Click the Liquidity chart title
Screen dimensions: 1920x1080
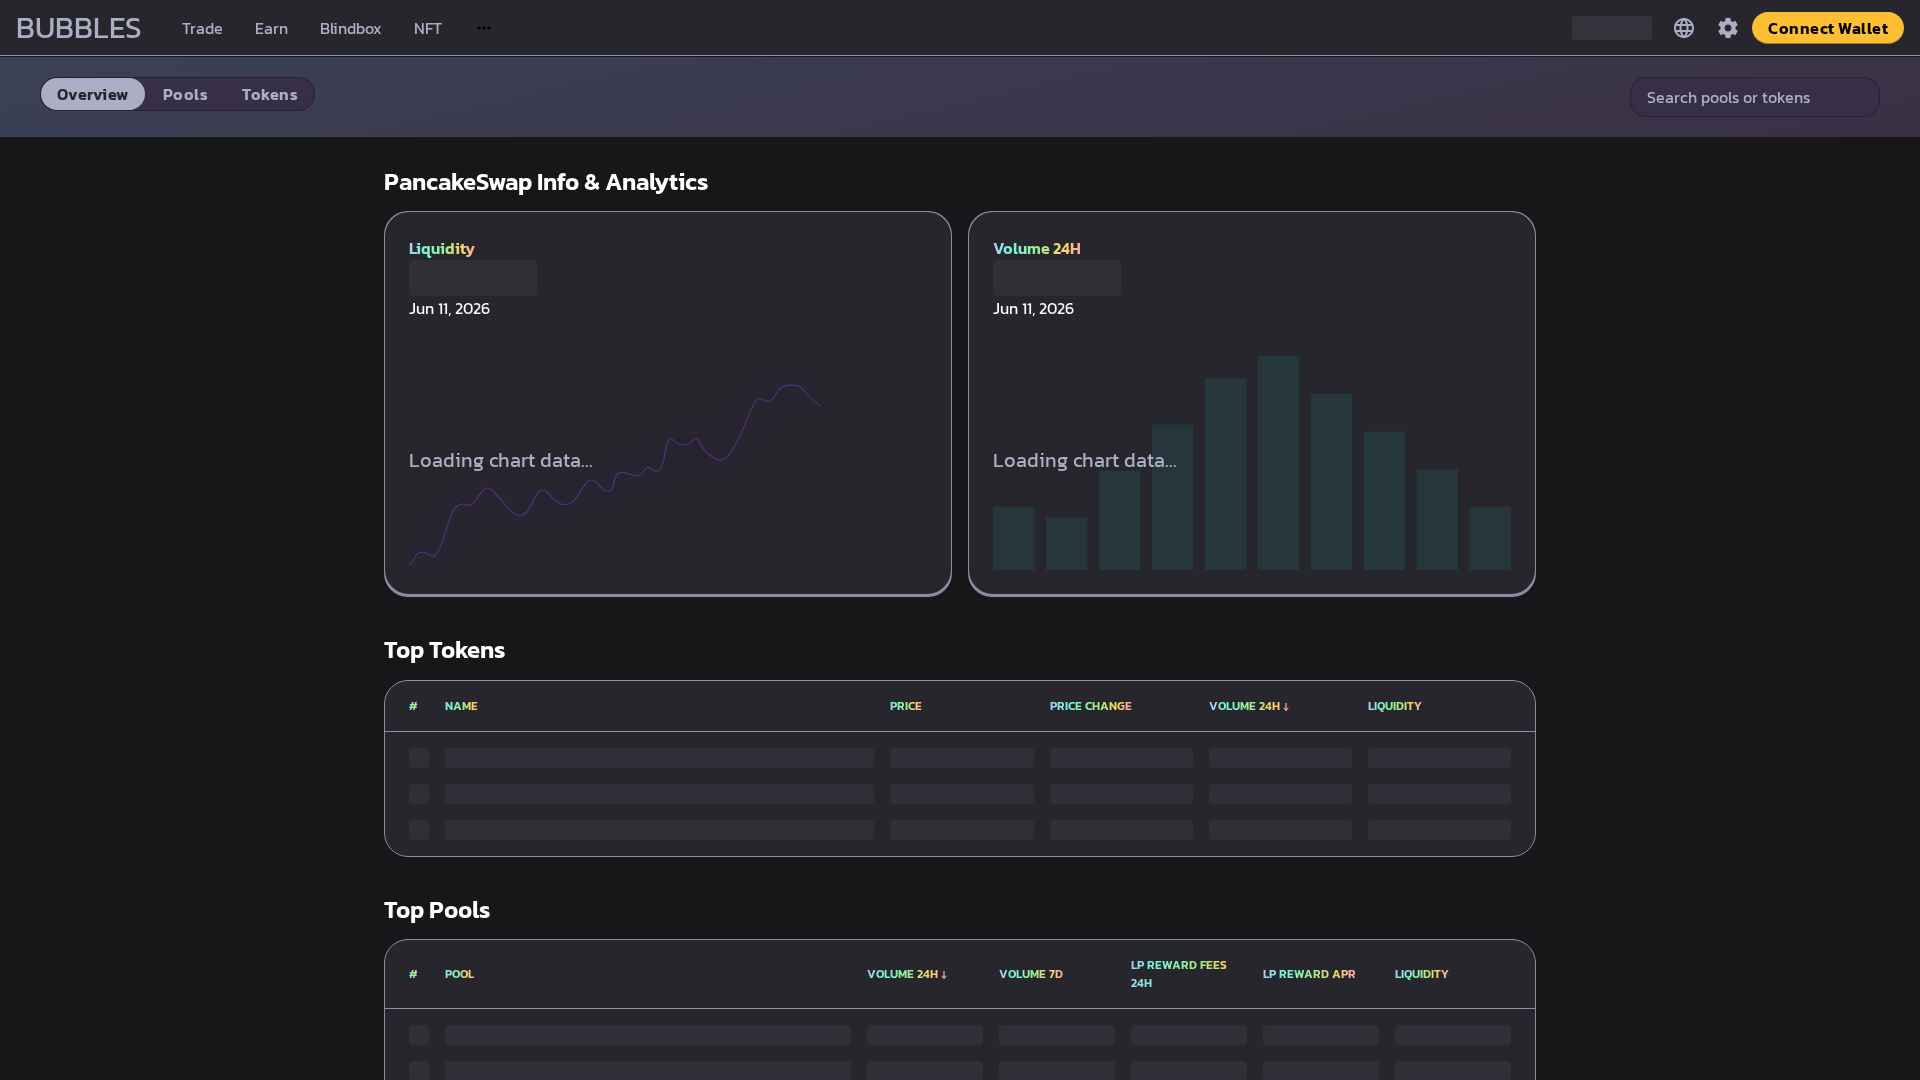coord(441,248)
